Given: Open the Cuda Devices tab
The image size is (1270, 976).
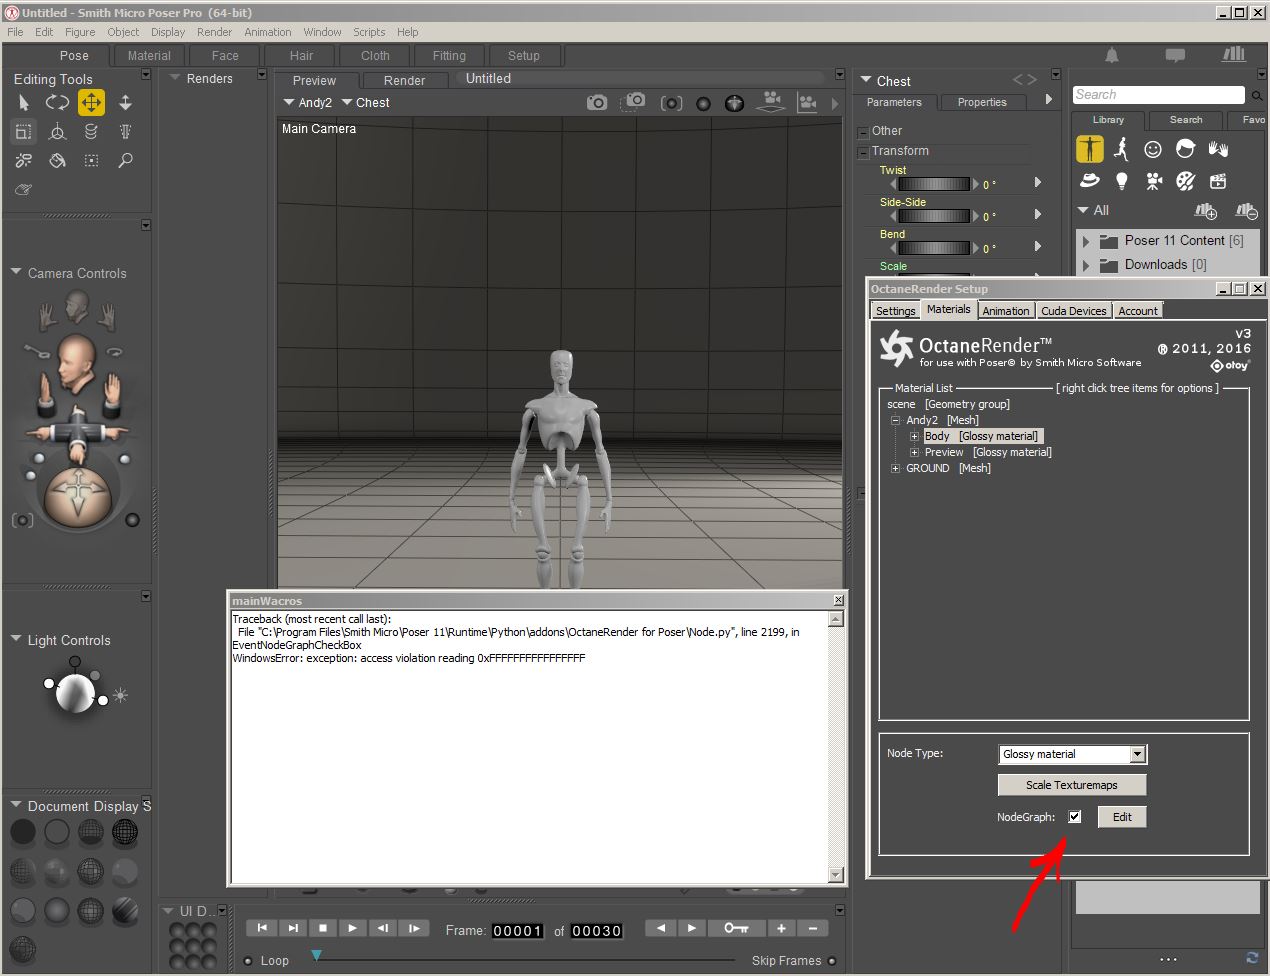Looking at the screenshot, I should [1073, 311].
